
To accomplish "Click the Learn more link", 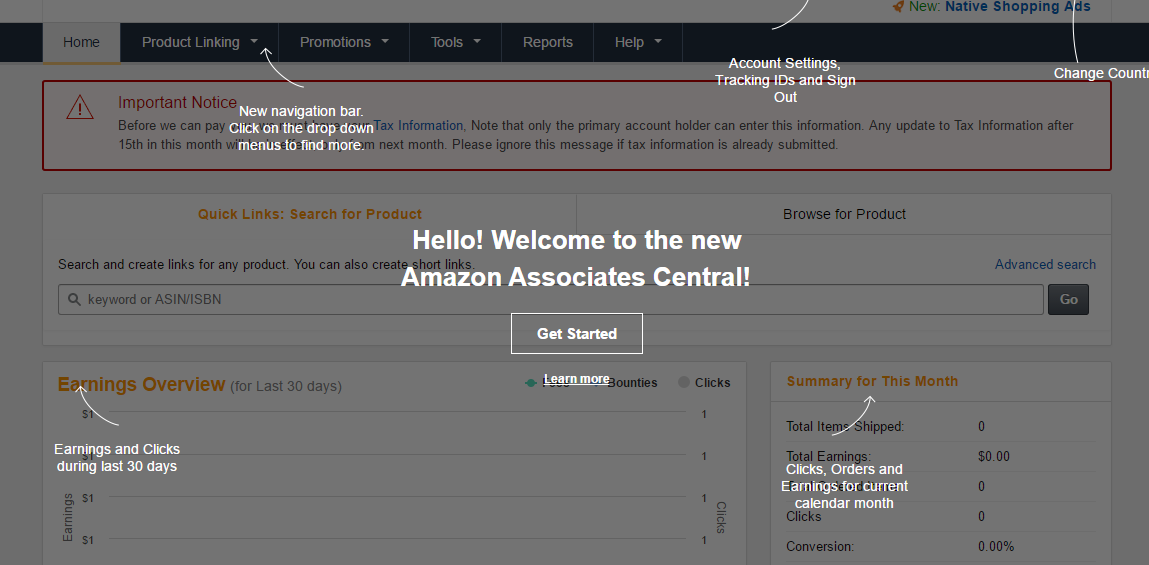I will pyautogui.click(x=577, y=379).
